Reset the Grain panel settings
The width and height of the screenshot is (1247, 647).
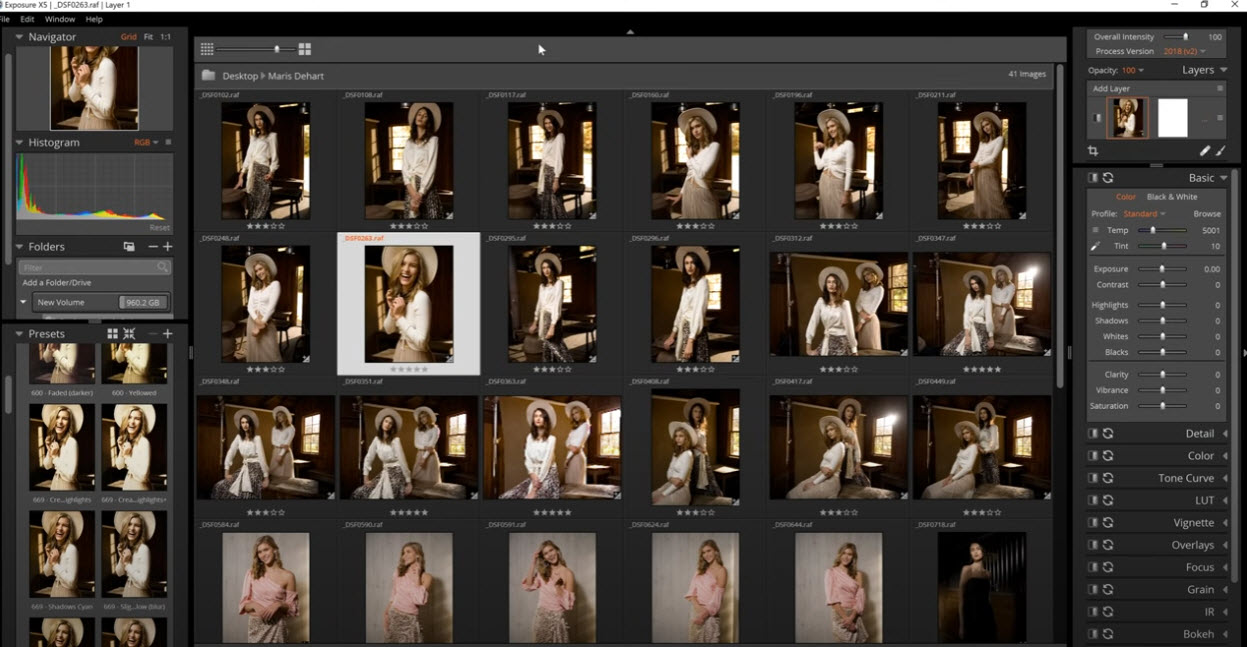1108,589
